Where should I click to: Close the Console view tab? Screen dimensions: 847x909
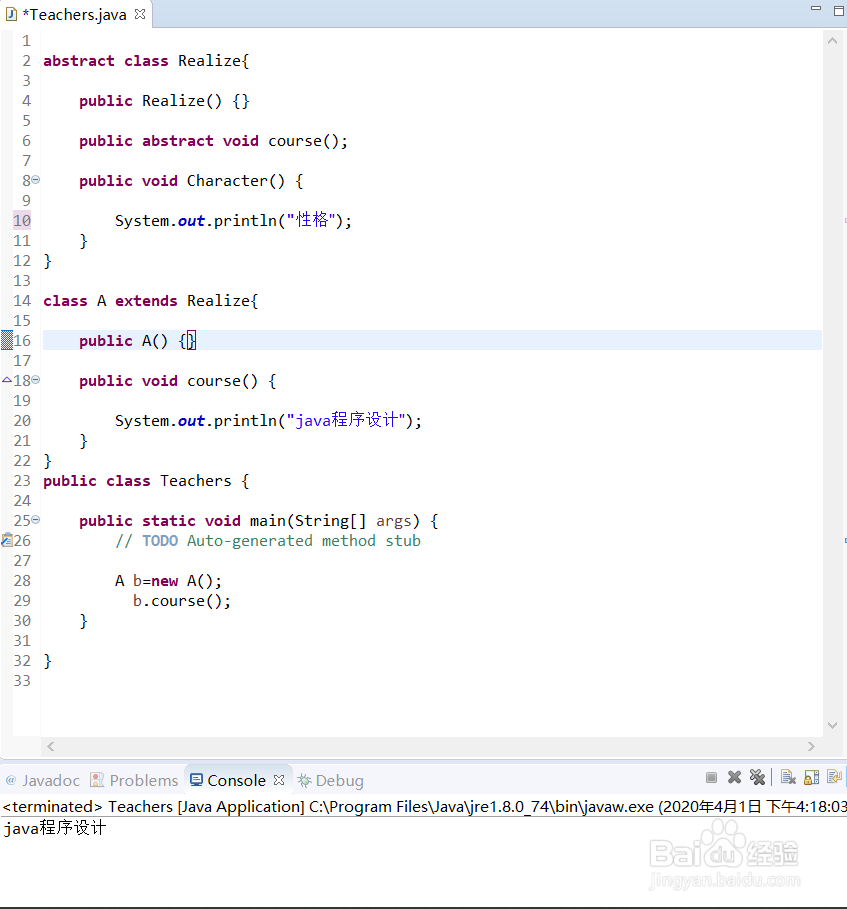(279, 780)
